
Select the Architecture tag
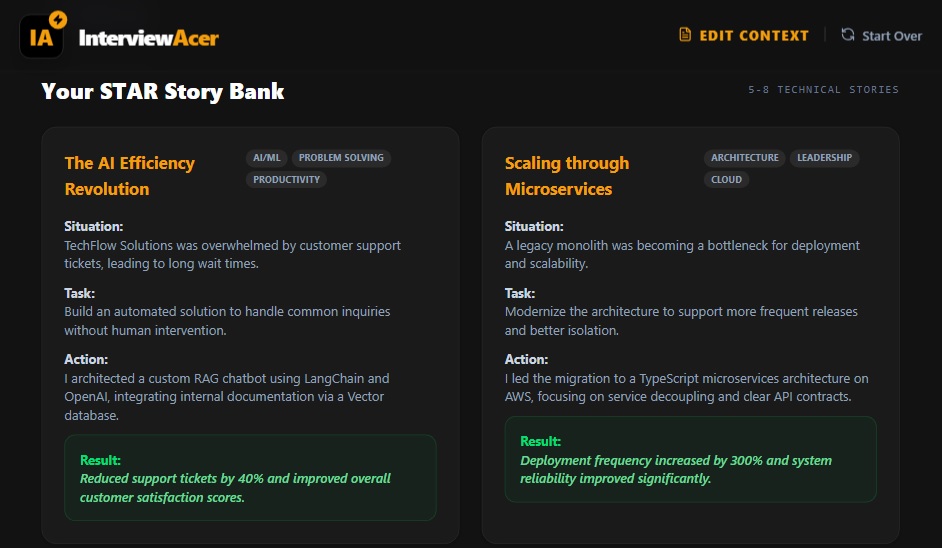pyautogui.click(x=744, y=157)
